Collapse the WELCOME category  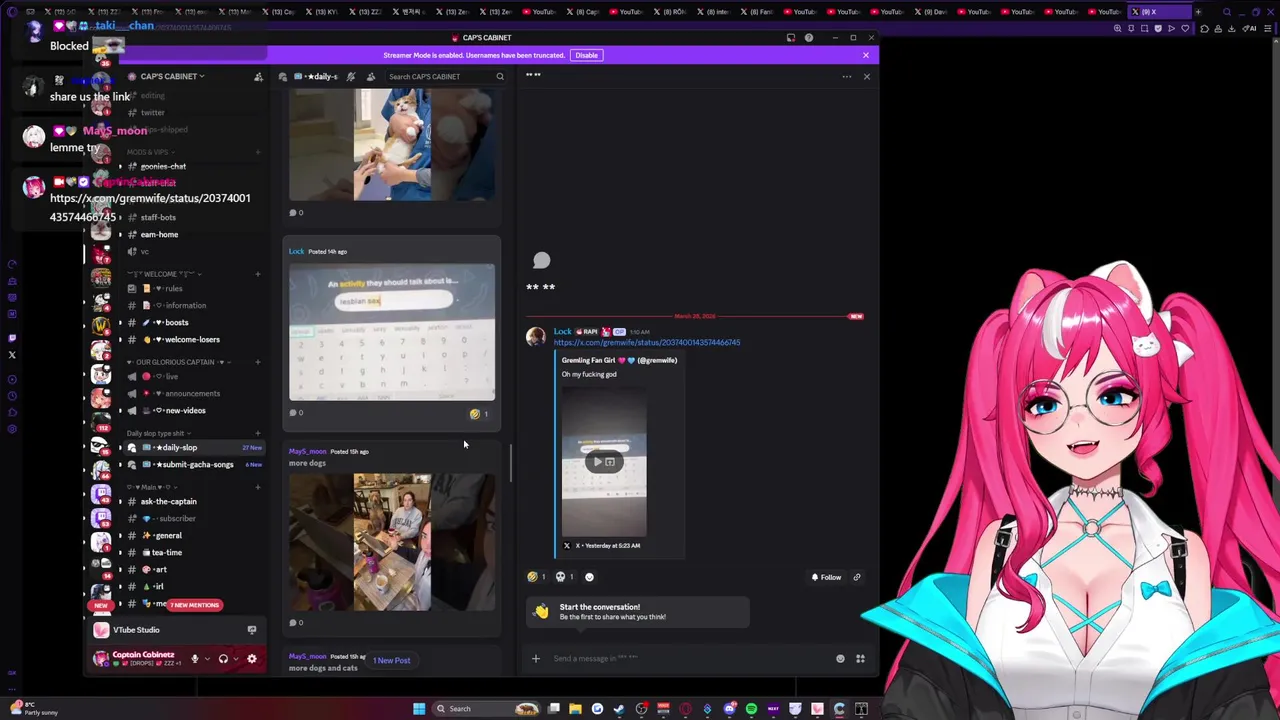163,274
